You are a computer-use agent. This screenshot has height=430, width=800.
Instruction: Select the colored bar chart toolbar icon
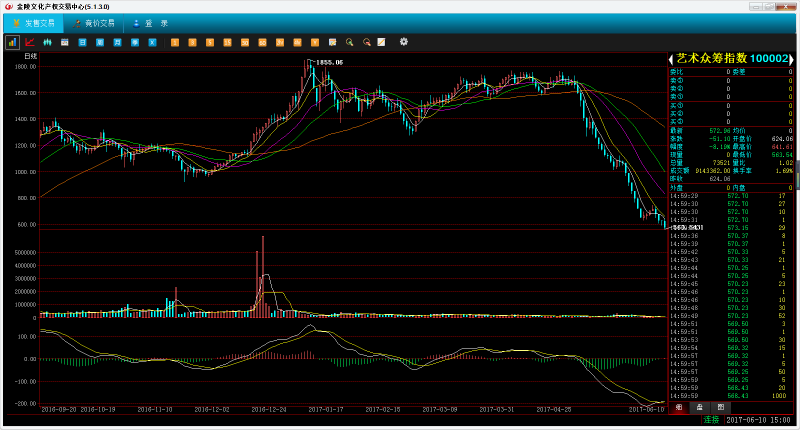12,42
